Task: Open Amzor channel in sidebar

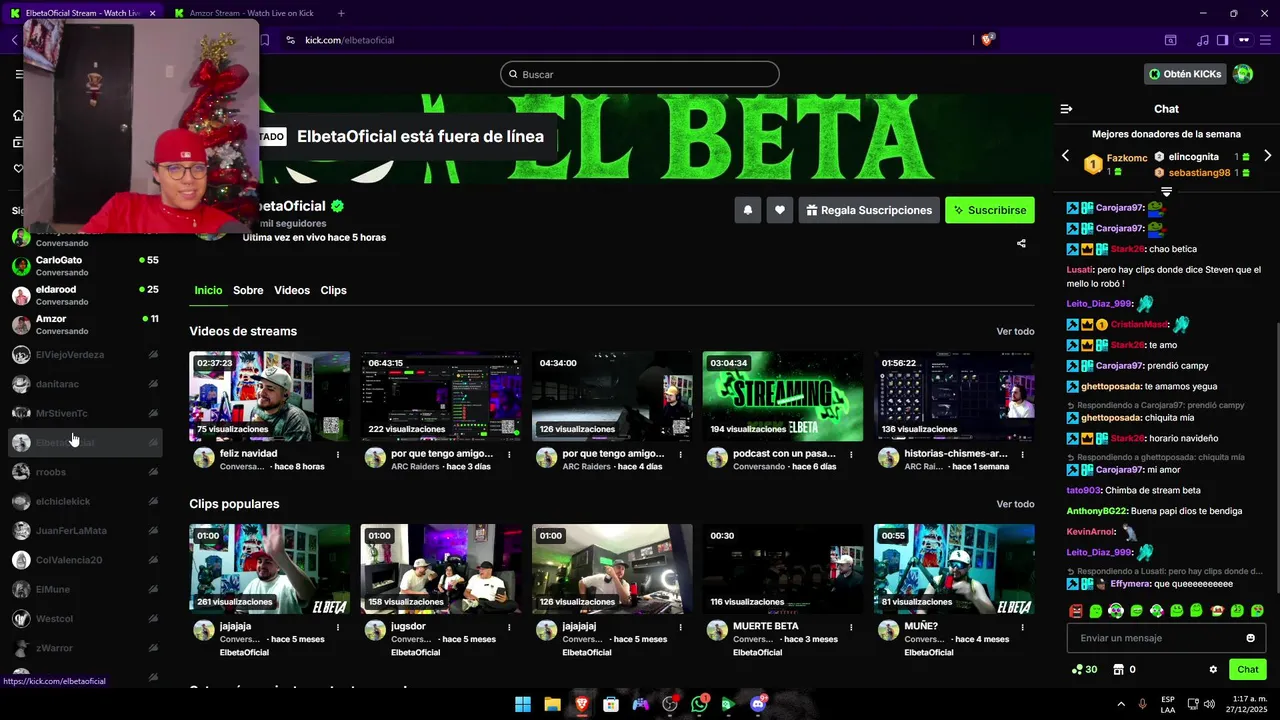Action: [x=86, y=325]
